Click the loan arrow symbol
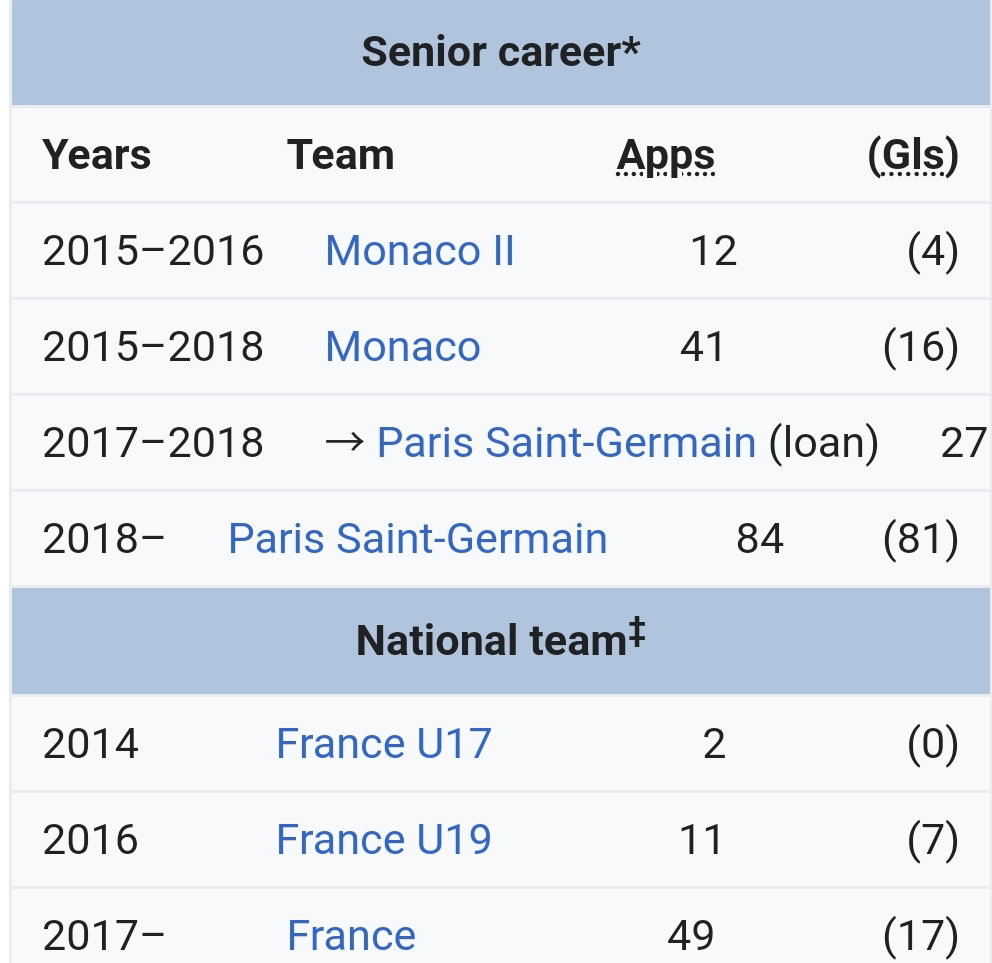The height and width of the screenshot is (963, 992). point(345,442)
